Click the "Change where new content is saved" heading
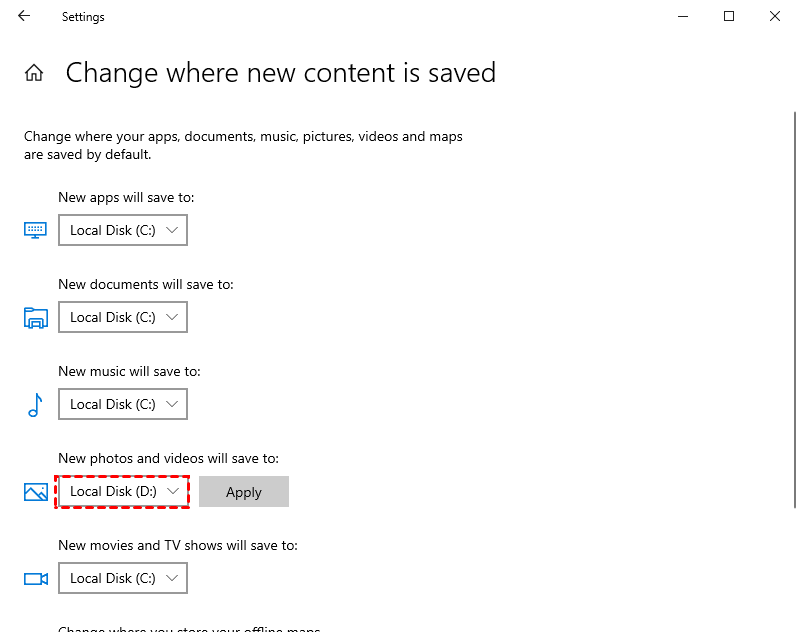This screenshot has height=632, width=798. [x=280, y=73]
